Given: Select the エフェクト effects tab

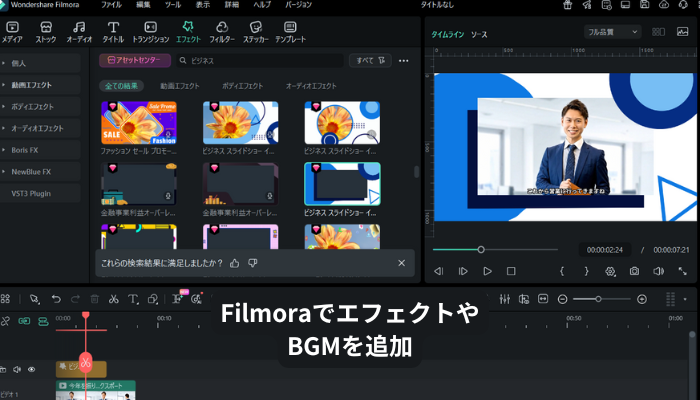Looking at the screenshot, I should pyautogui.click(x=188, y=32).
